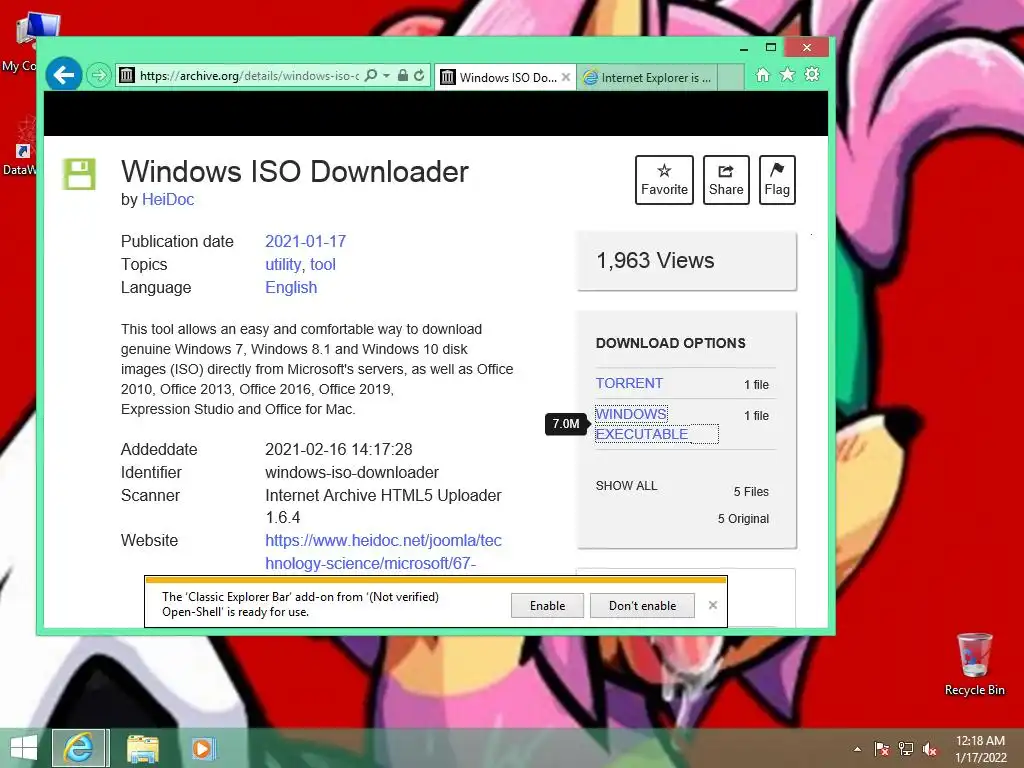This screenshot has height=768, width=1024.
Task: Maximize the Internet Explorer window
Action: pyautogui.click(x=771, y=48)
